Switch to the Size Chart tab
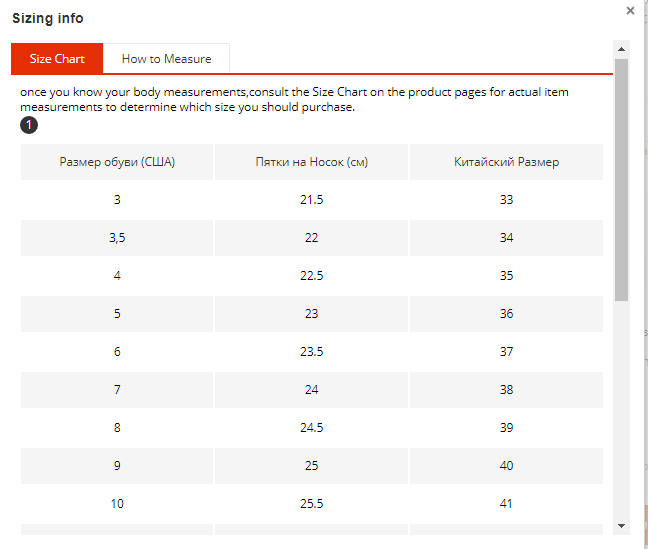This screenshot has width=648, height=549. [57, 59]
